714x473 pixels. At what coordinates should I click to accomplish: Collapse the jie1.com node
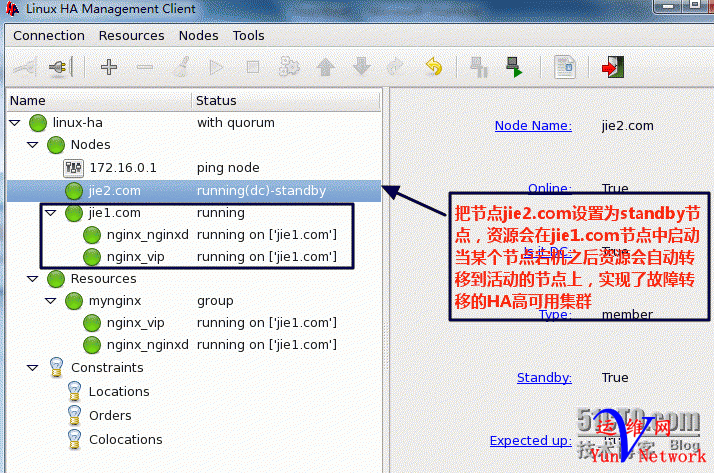click(51, 213)
